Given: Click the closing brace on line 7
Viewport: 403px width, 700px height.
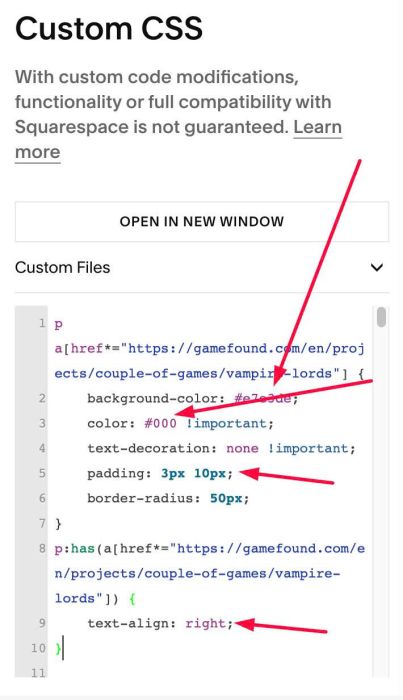Looking at the screenshot, I should (x=58, y=523).
